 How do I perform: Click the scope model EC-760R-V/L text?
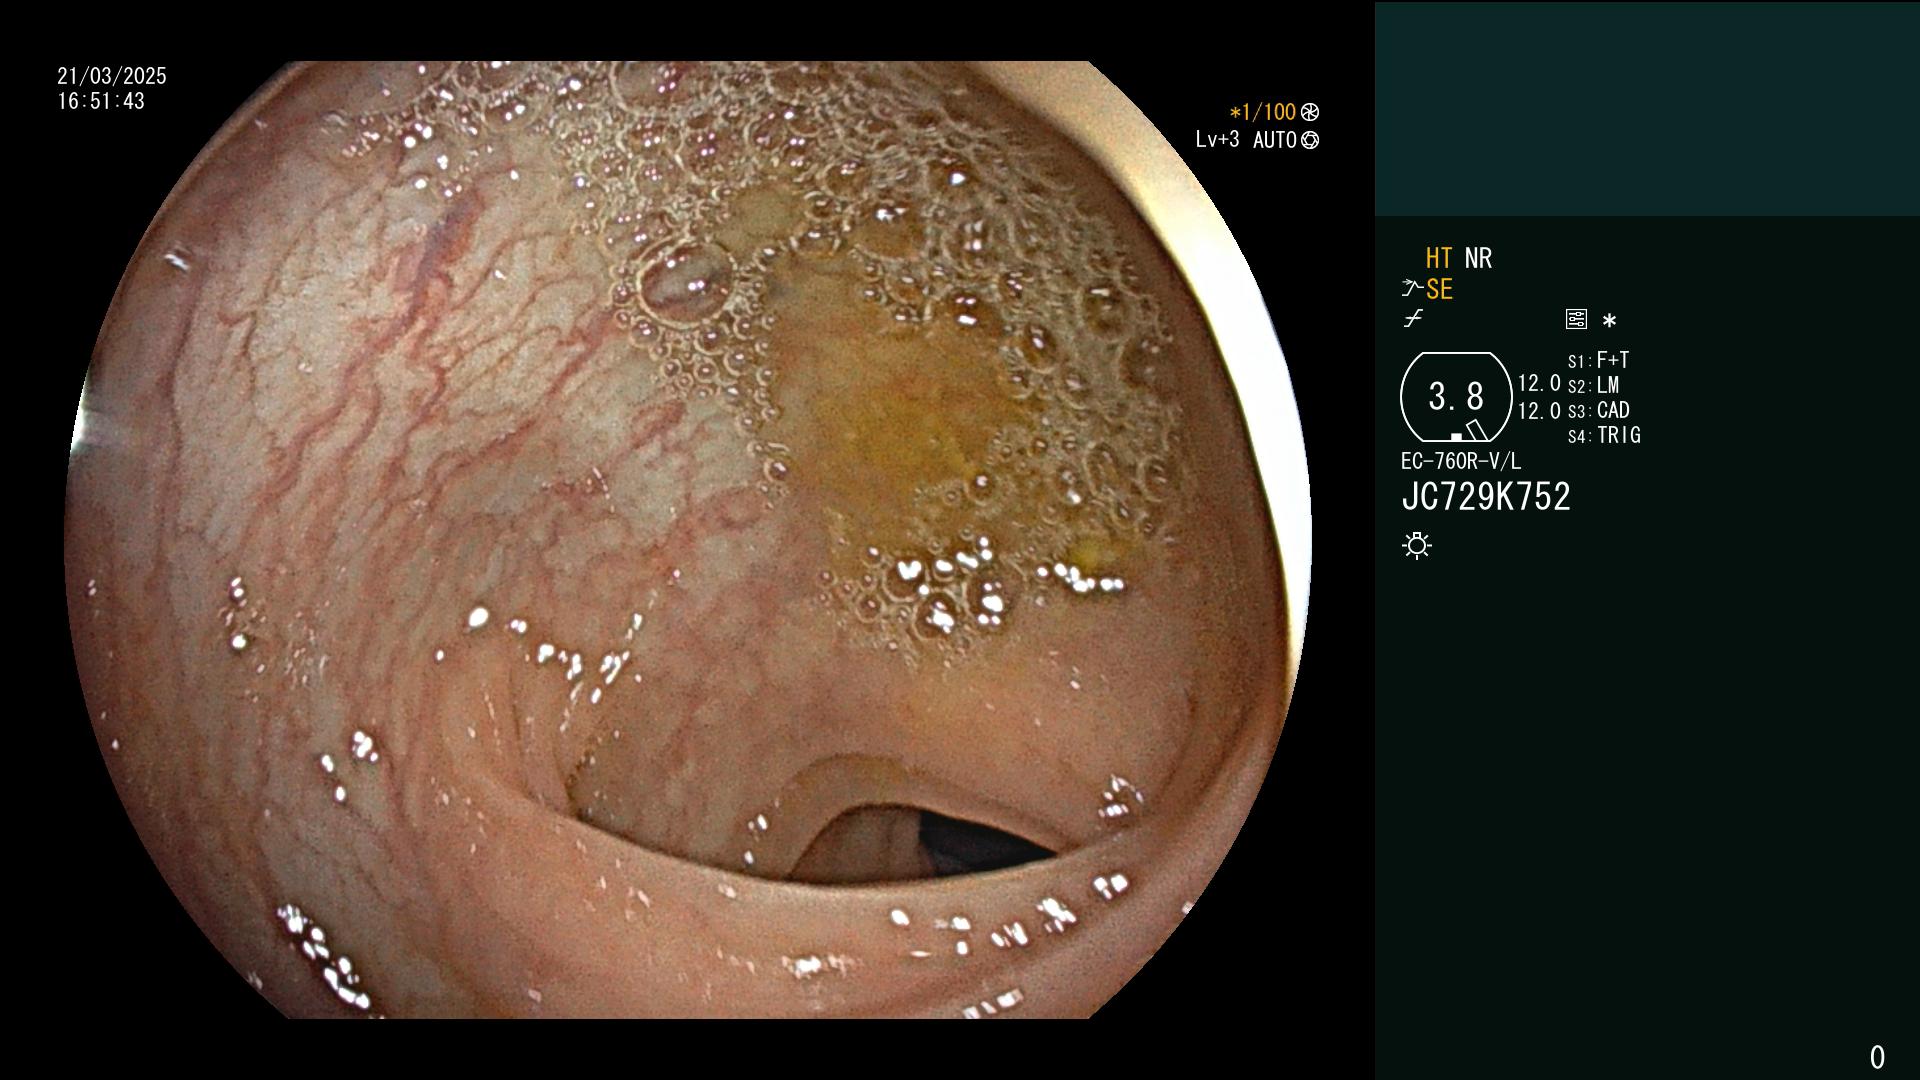point(1461,461)
